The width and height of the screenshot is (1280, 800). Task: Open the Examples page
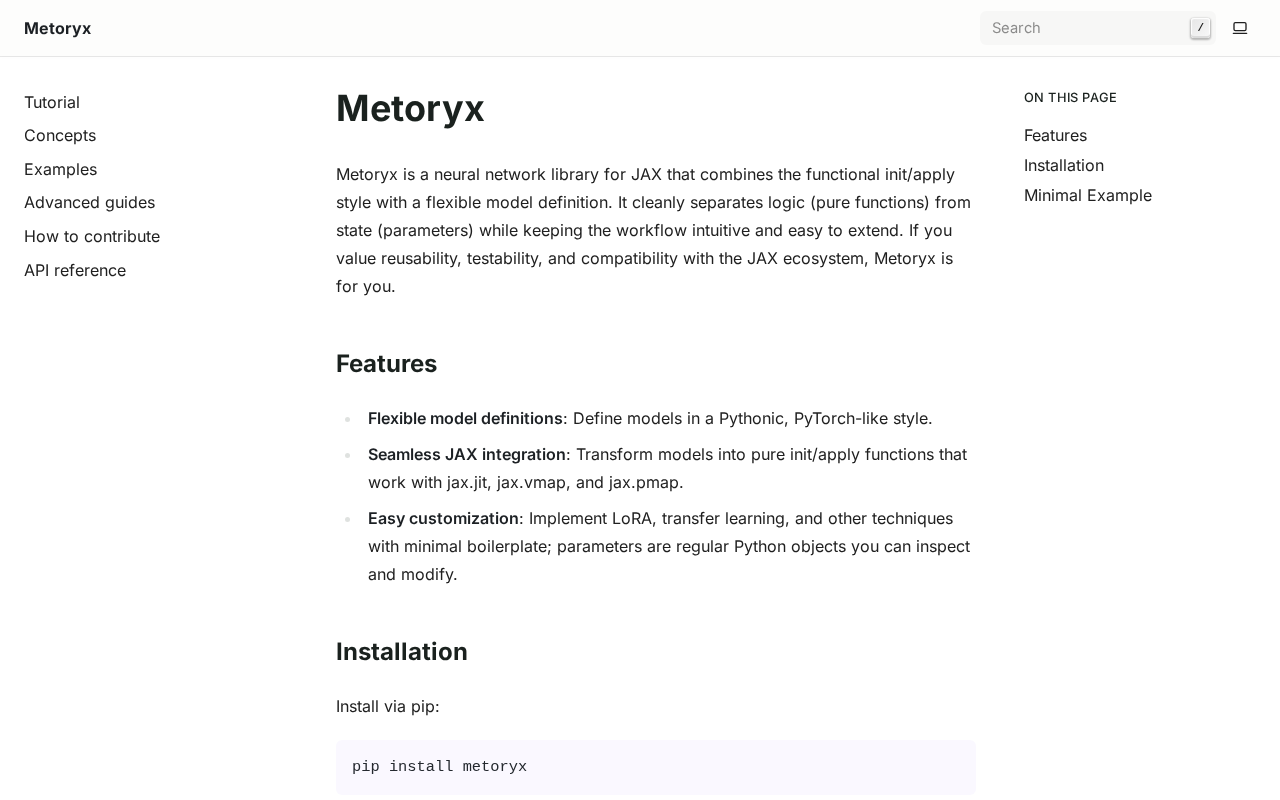tap(60, 169)
